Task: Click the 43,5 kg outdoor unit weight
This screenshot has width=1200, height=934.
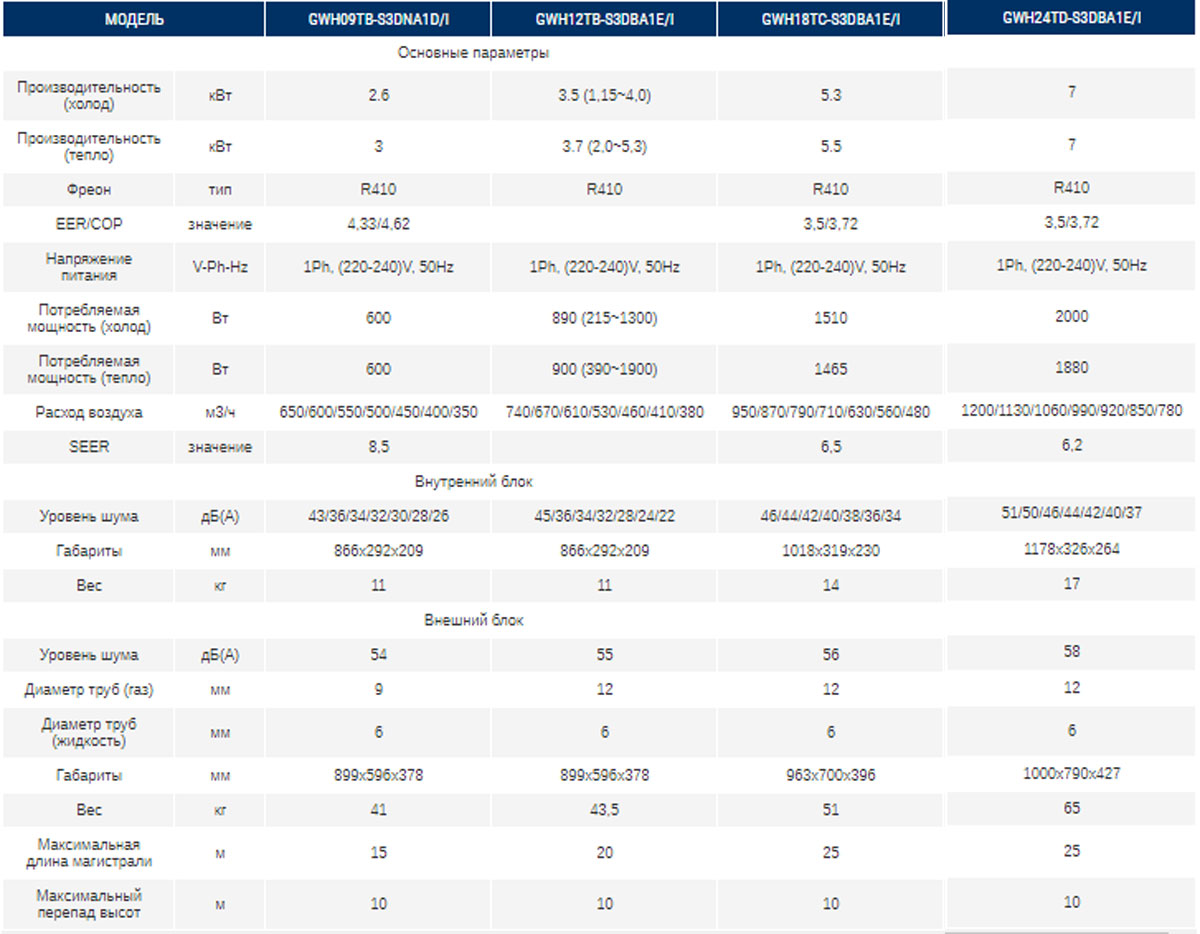Action: click(604, 810)
